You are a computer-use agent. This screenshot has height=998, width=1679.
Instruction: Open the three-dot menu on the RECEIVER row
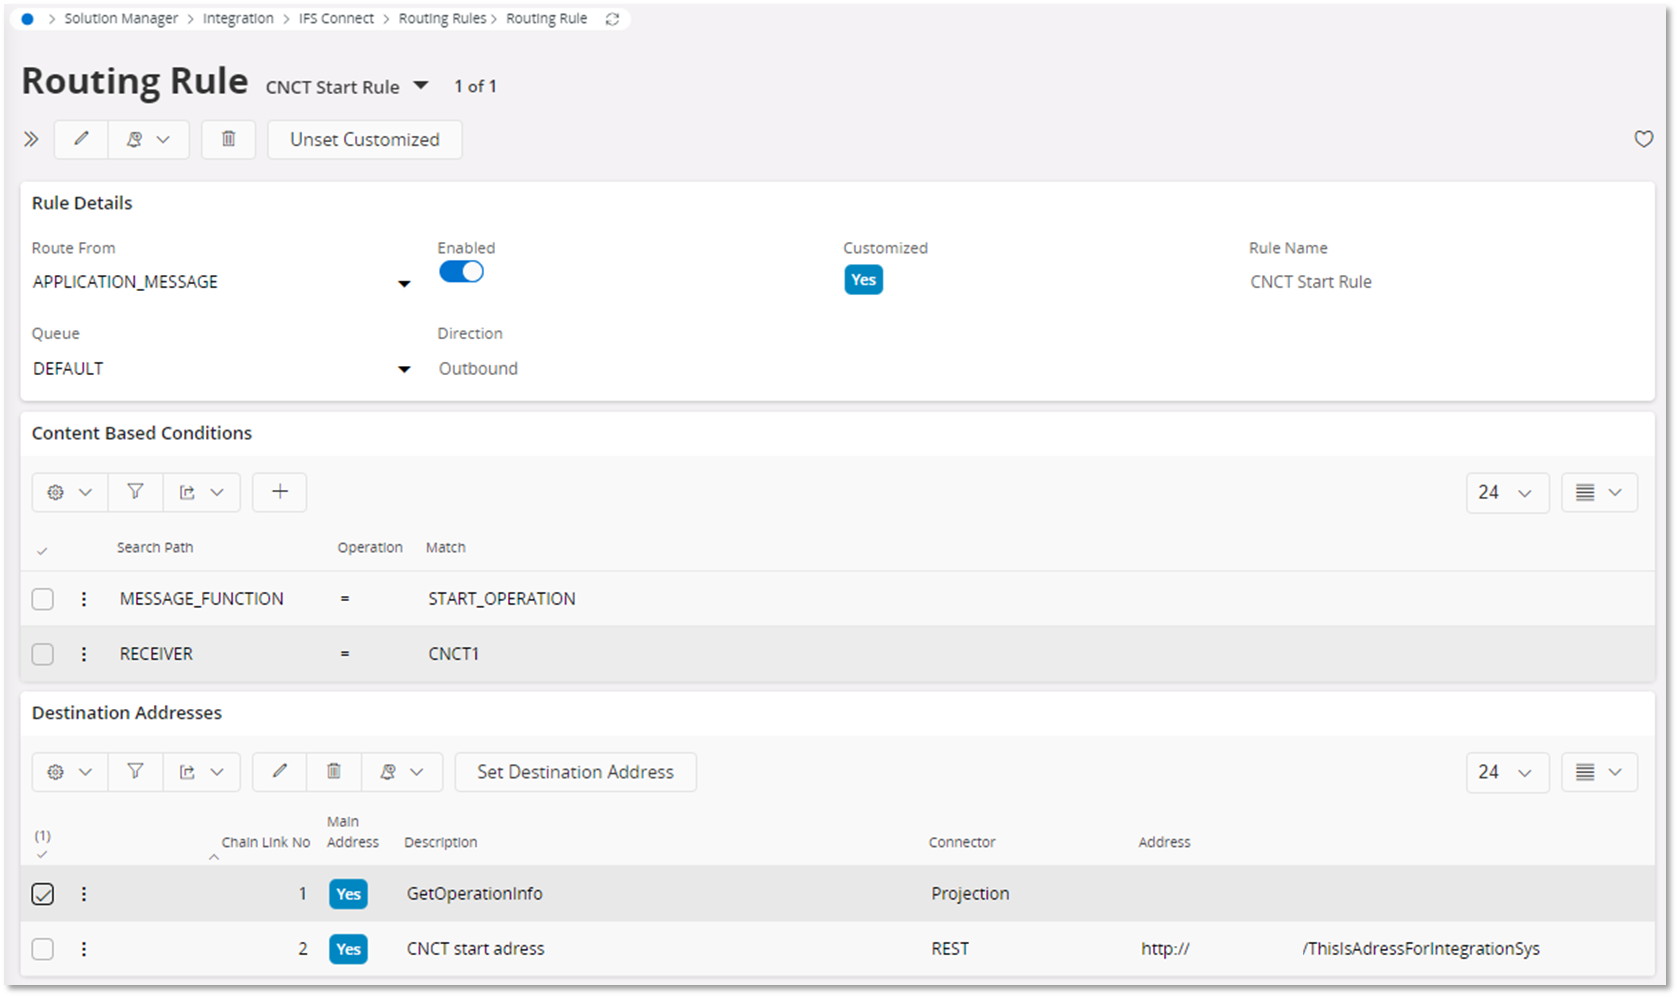pos(84,653)
